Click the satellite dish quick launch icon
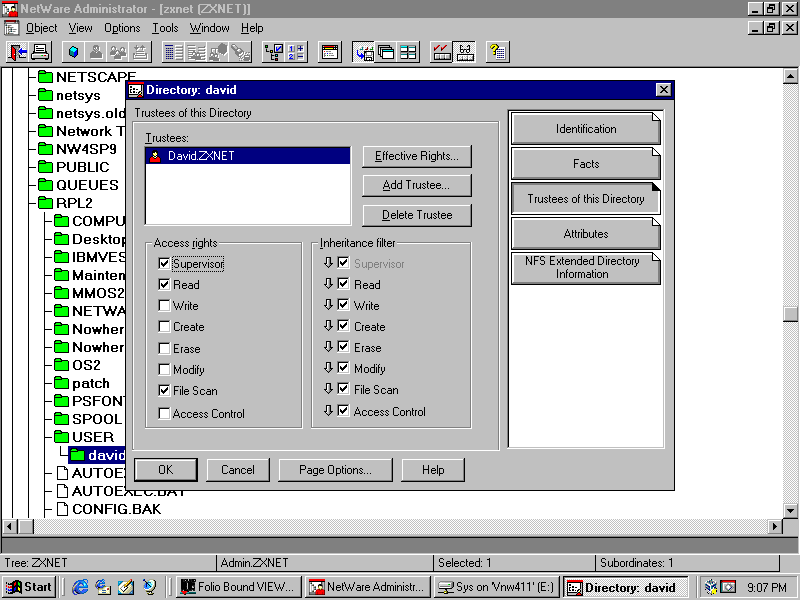Image resolution: width=800 pixels, height=600 pixels. click(149, 587)
